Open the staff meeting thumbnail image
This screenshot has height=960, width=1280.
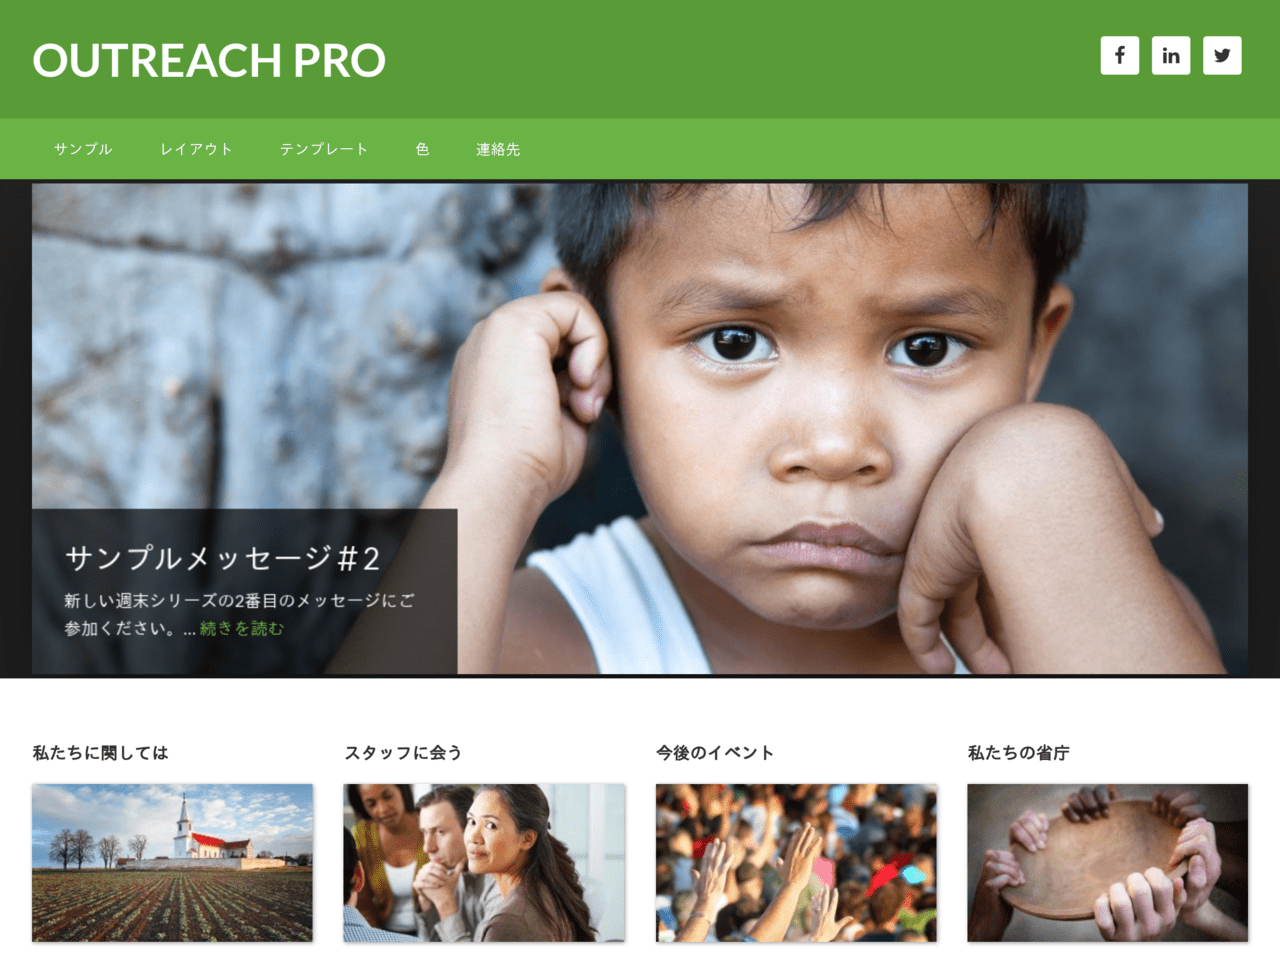coord(484,863)
